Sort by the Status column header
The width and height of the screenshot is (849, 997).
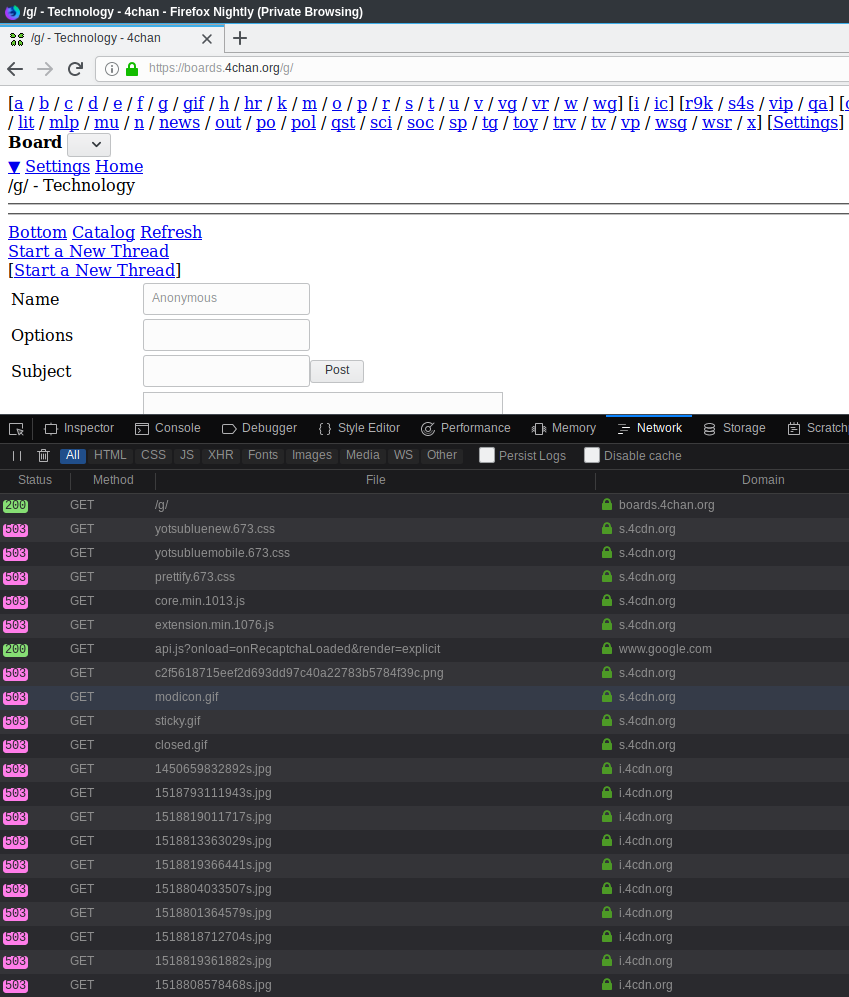coord(35,480)
